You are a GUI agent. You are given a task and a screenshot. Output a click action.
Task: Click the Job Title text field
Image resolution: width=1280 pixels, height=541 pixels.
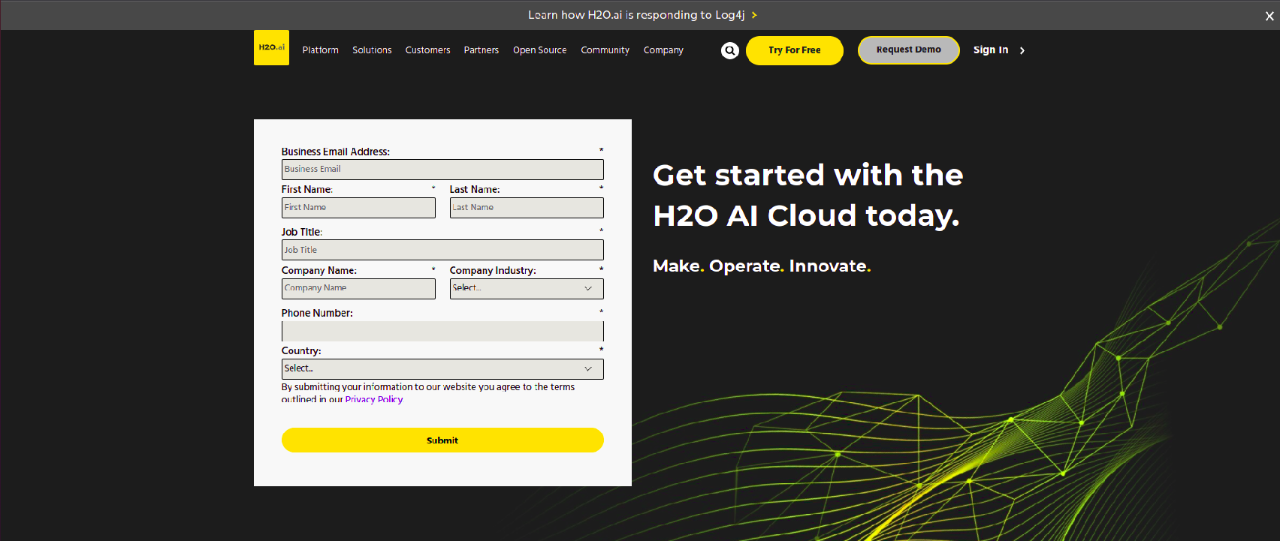(442, 250)
